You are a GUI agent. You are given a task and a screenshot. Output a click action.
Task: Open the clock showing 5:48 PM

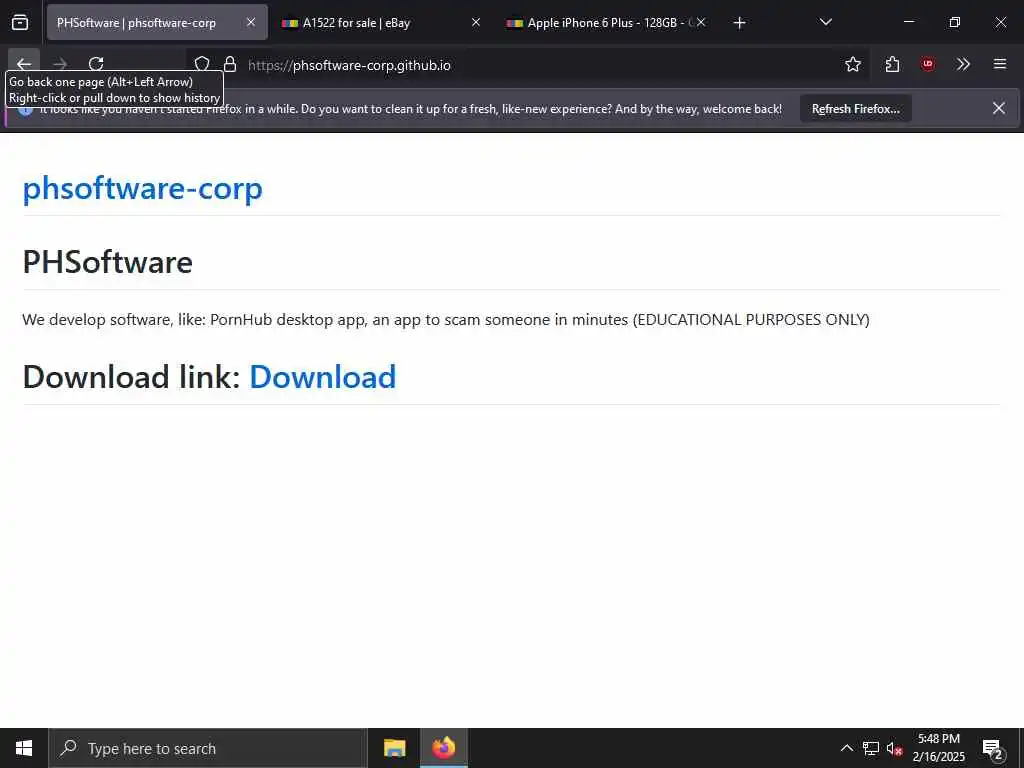[938, 748]
